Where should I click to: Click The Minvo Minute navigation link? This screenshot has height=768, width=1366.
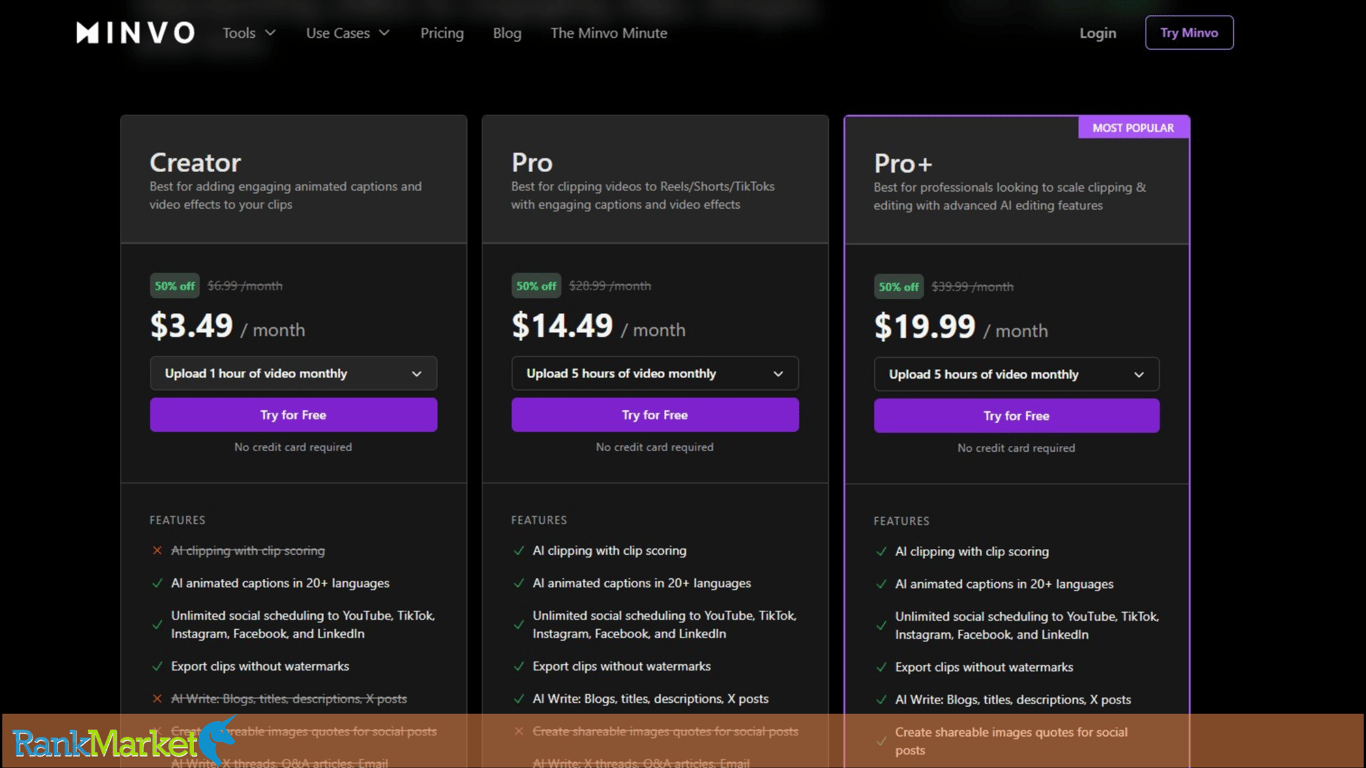coord(608,32)
